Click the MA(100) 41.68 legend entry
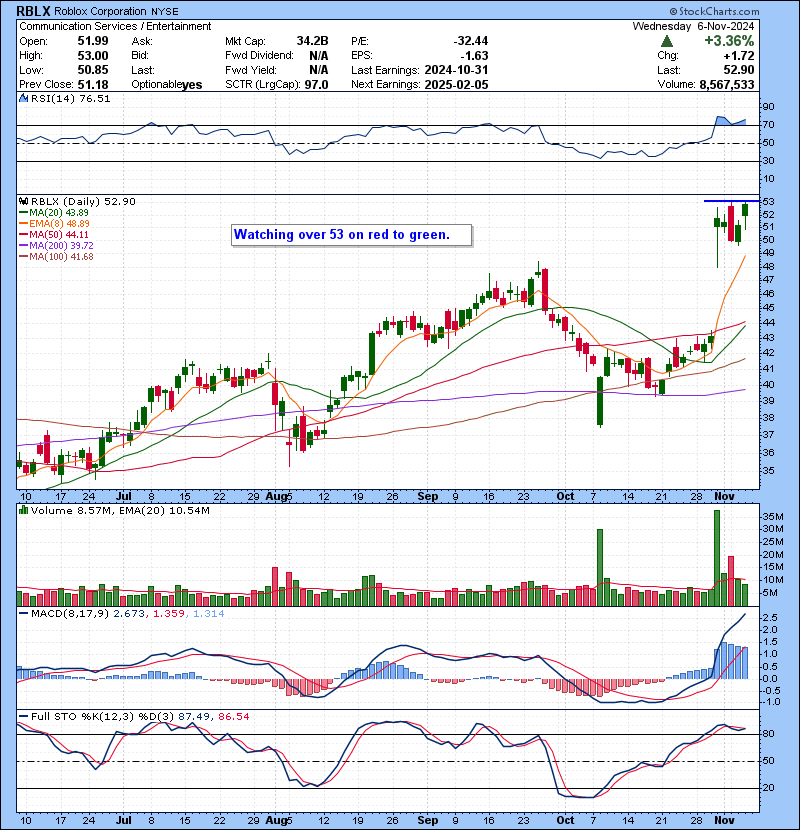This screenshot has height=830, width=800. pyautogui.click(x=56, y=257)
